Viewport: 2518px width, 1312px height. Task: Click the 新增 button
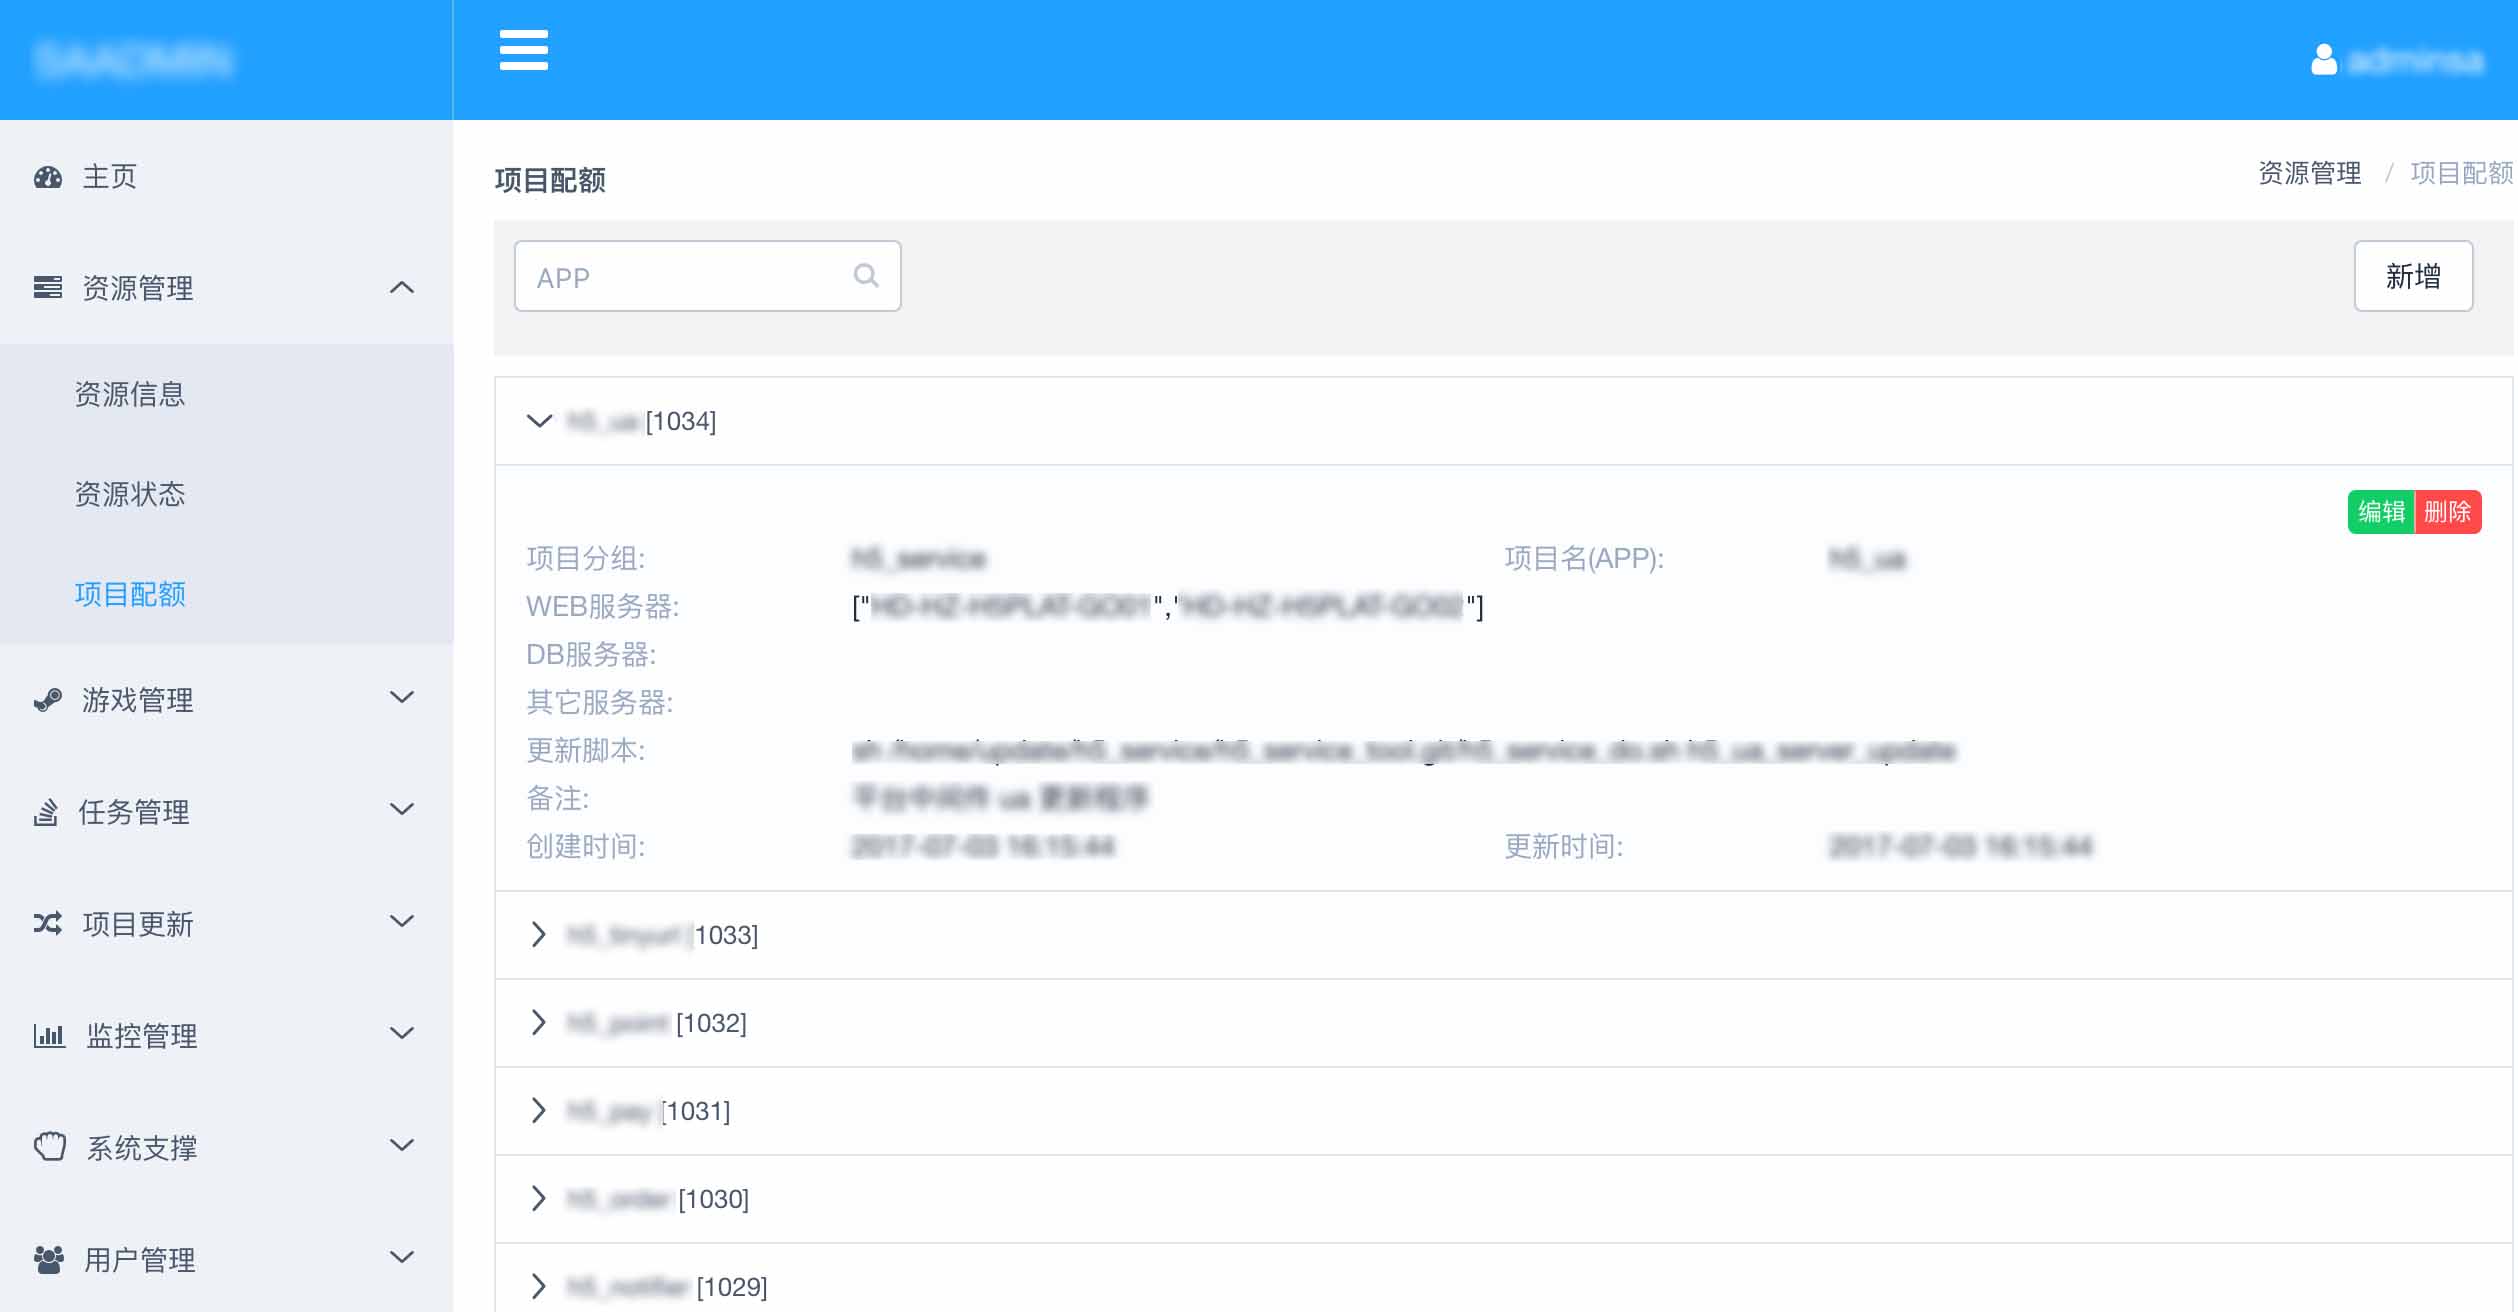tap(2412, 276)
